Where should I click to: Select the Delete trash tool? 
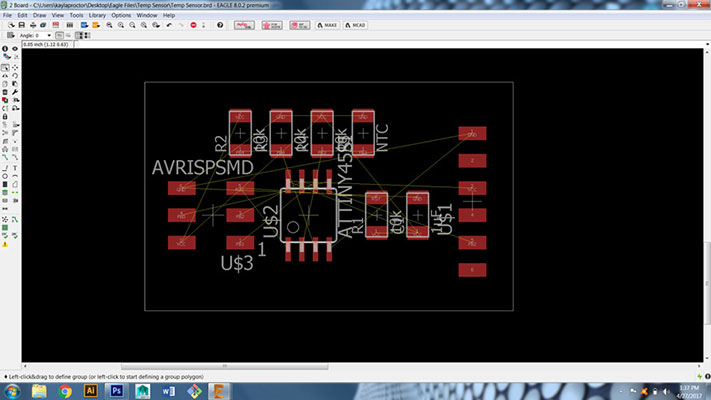pyautogui.click(x=5, y=92)
